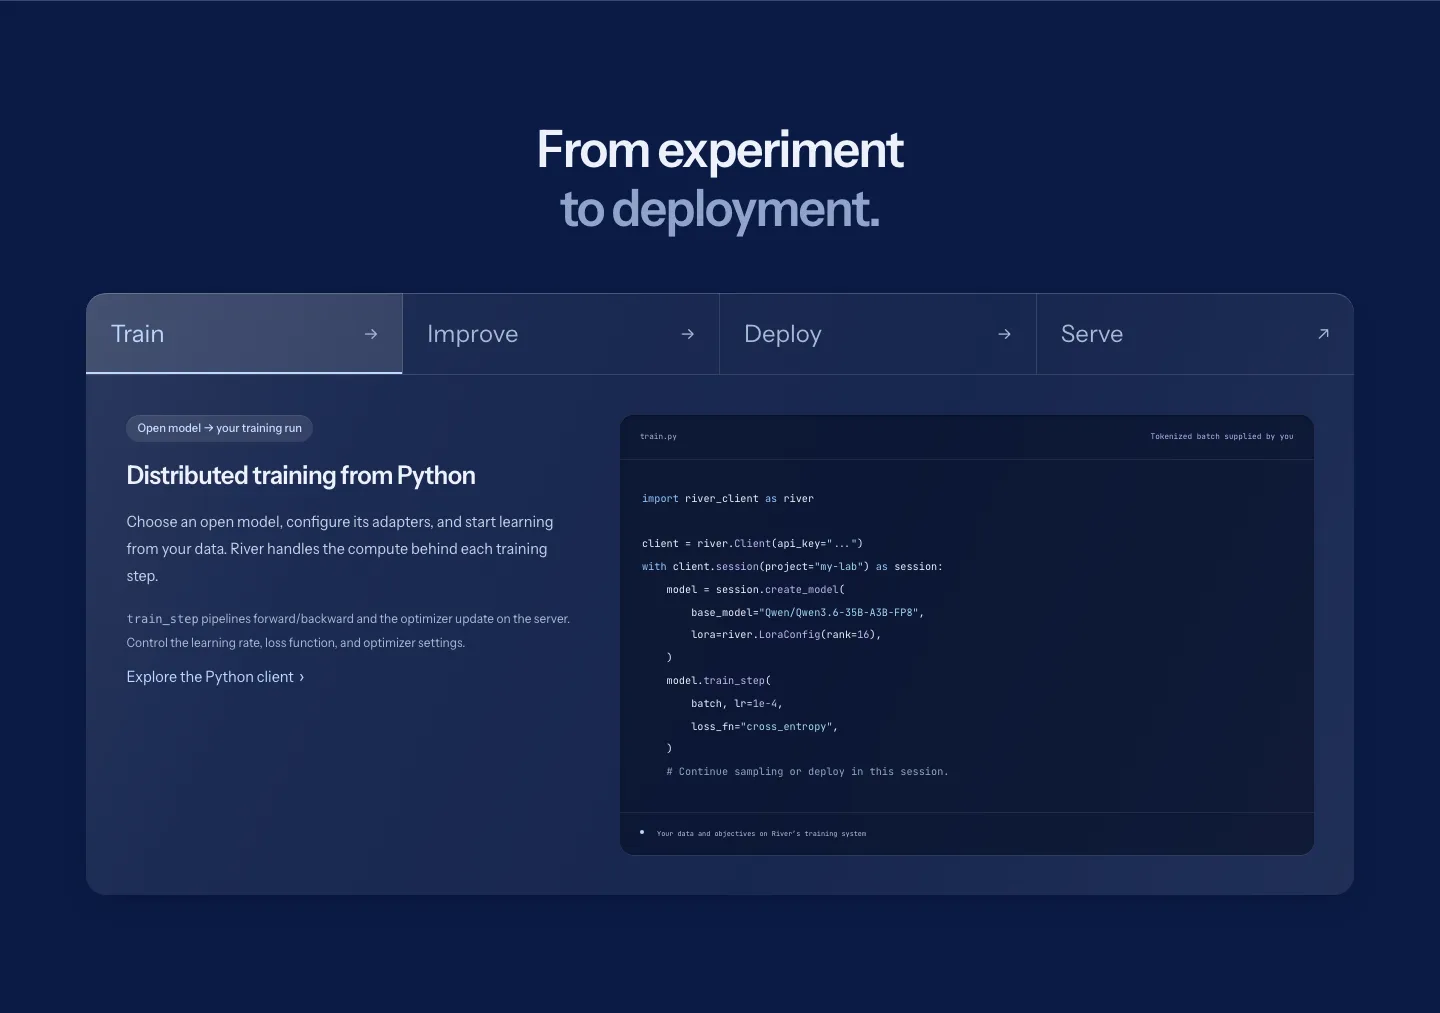Switch to the Improve tab

(x=561, y=334)
